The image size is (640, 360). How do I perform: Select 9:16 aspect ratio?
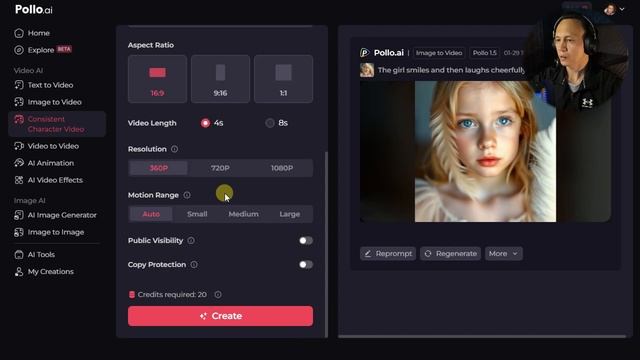coord(220,79)
